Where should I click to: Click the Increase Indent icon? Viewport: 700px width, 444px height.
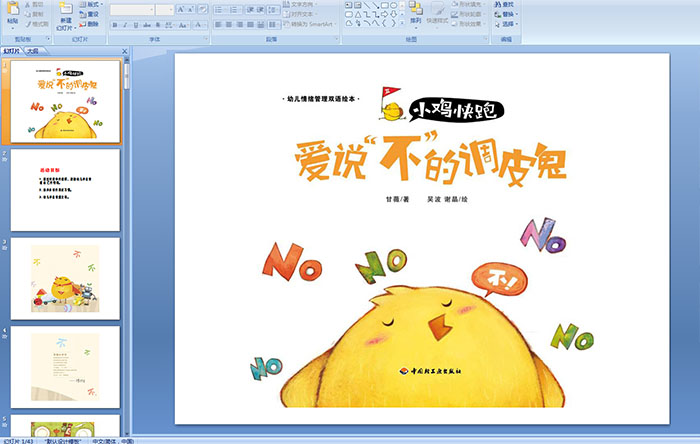[260, 10]
